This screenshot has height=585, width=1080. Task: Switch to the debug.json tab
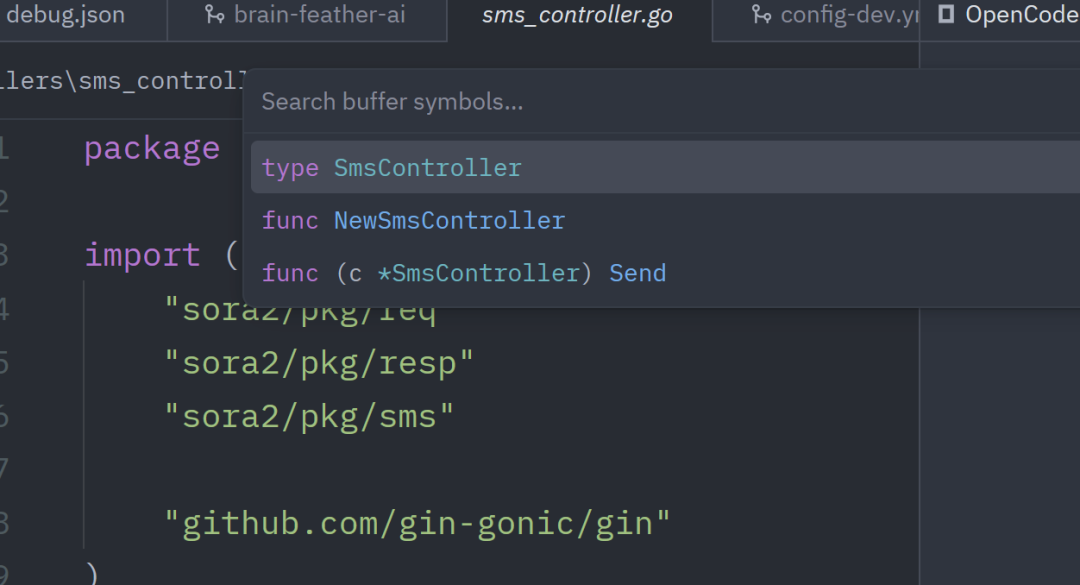point(65,14)
